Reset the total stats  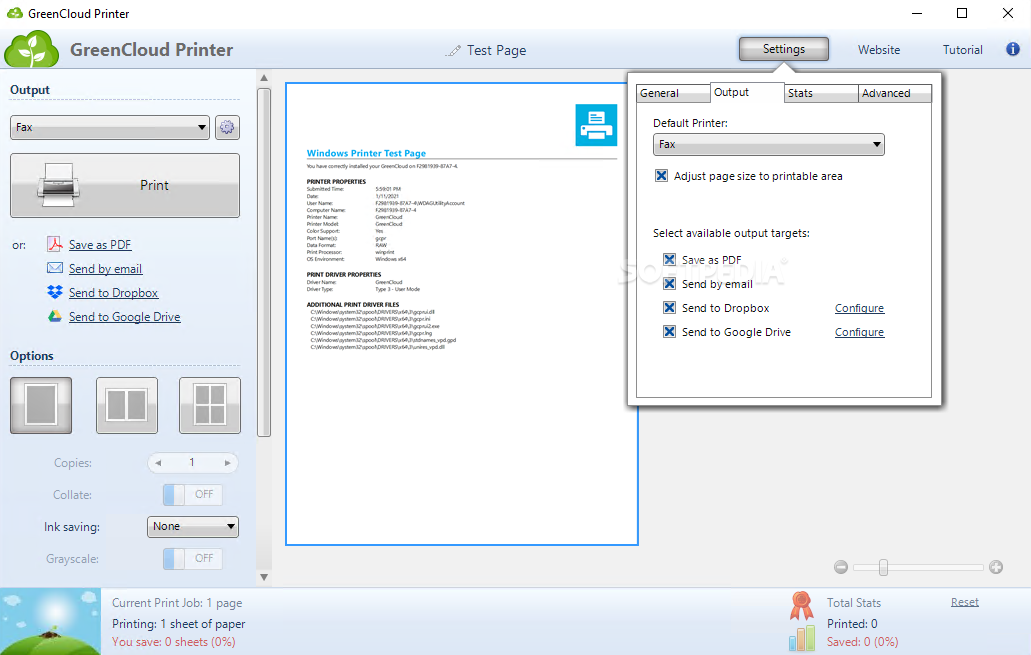tap(965, 602)
